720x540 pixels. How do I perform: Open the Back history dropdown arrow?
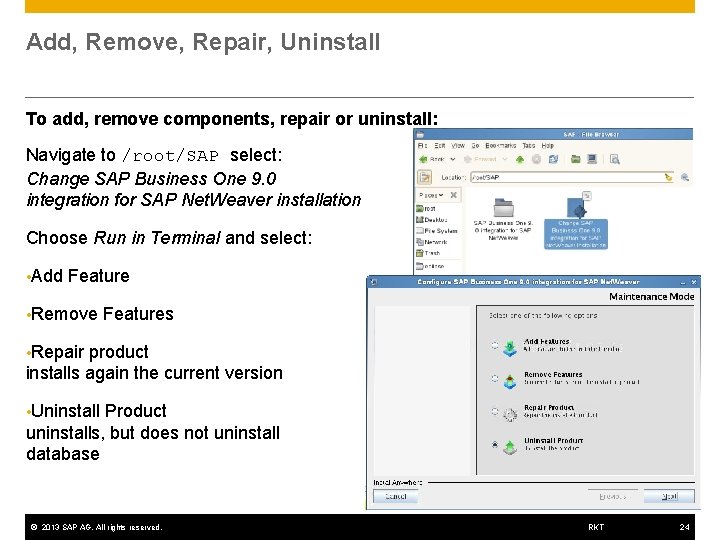point(453,159)
